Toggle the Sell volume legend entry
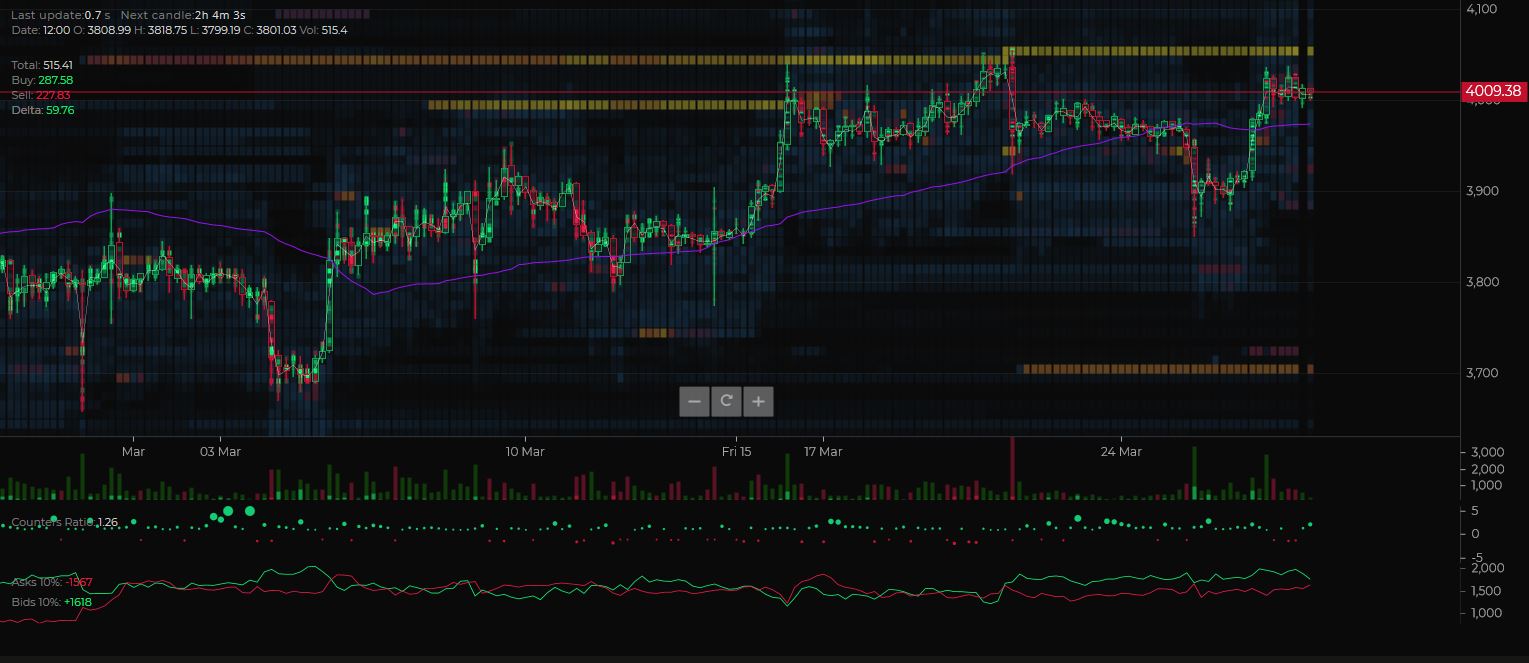Image resolution: width=1529 pixels, height=663 pixels. pyautogui.click(x=42, y=95)
